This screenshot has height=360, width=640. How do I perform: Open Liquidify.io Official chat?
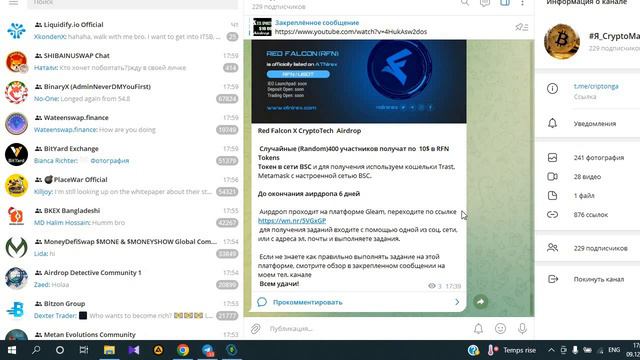pyautogui.click(x=122, y=31)
